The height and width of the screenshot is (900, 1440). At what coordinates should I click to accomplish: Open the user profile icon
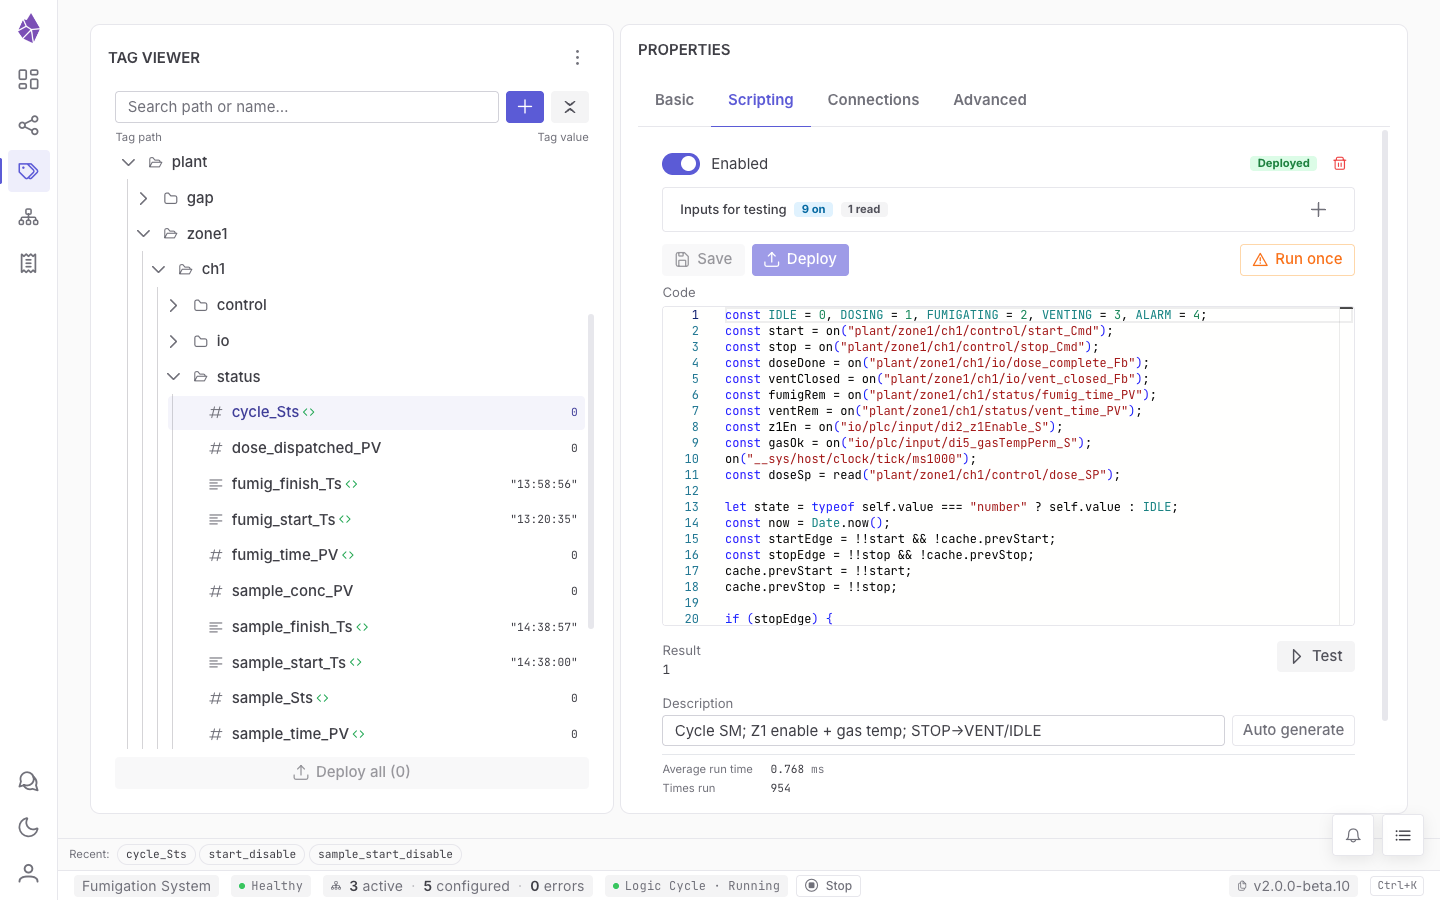click(x=29, y=873)
